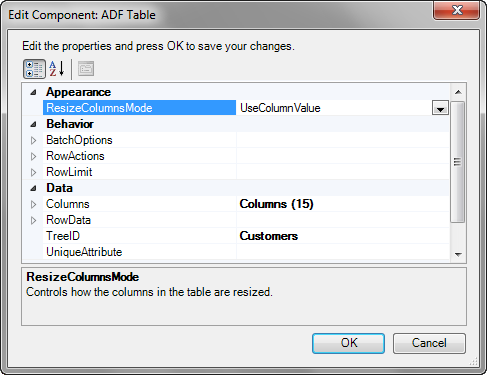Click the Data category header
Screen dimensions: 487x375
click(59, 188)
